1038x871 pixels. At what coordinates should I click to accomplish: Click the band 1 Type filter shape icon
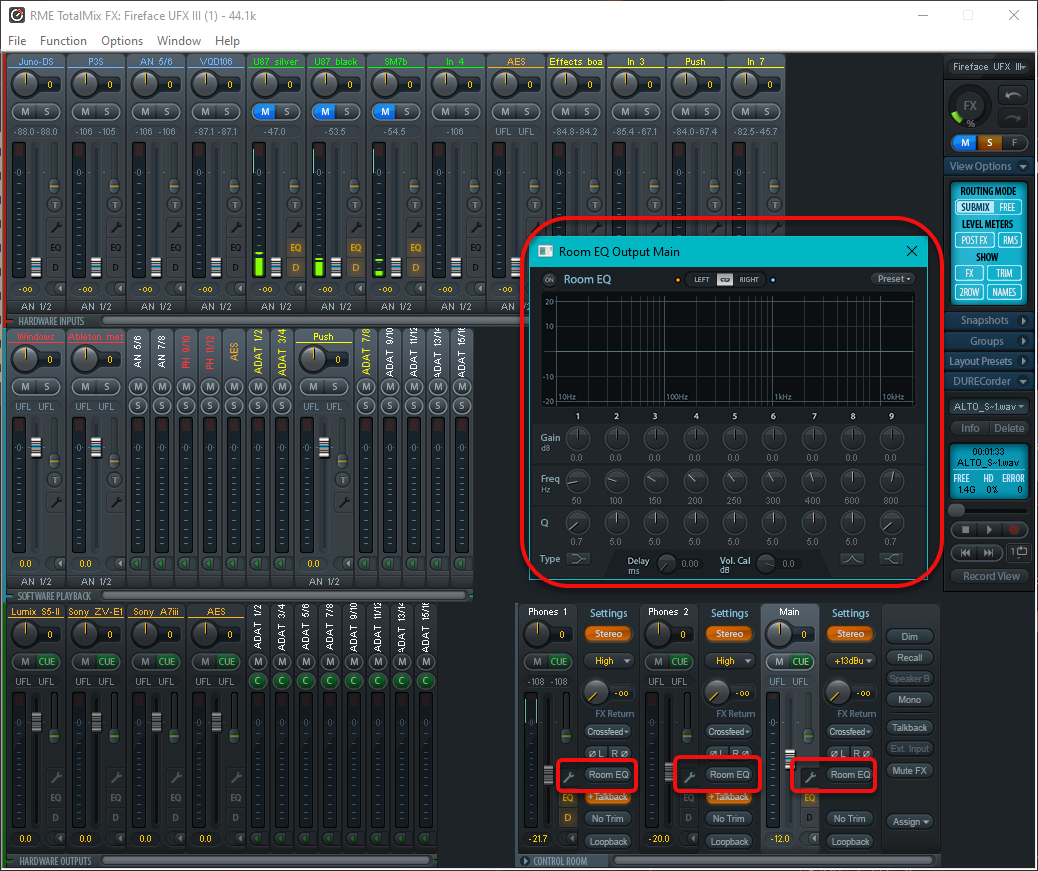point(578,560)
